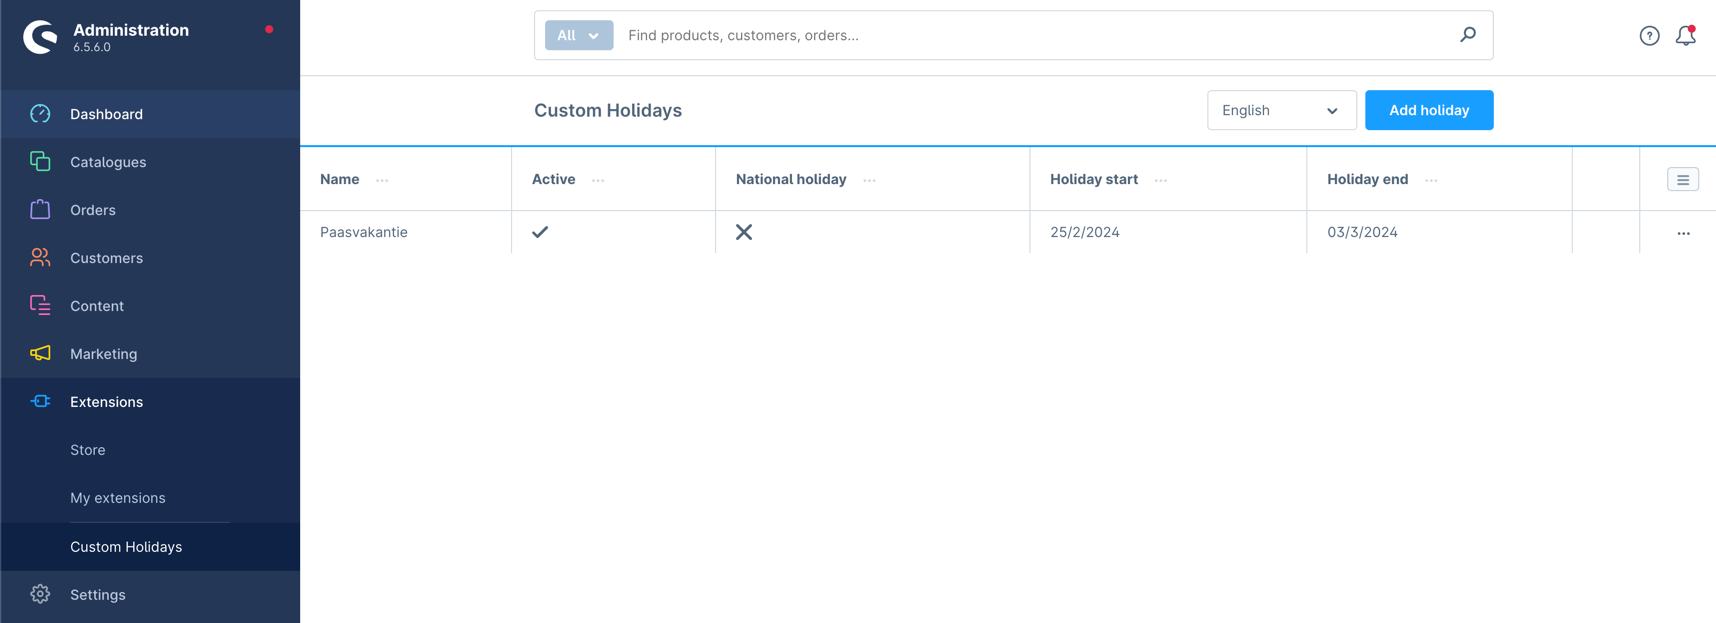Sort by the Holiday start column header
The width and height of the screenshot is (1716, 623).
click(1094, 179)
